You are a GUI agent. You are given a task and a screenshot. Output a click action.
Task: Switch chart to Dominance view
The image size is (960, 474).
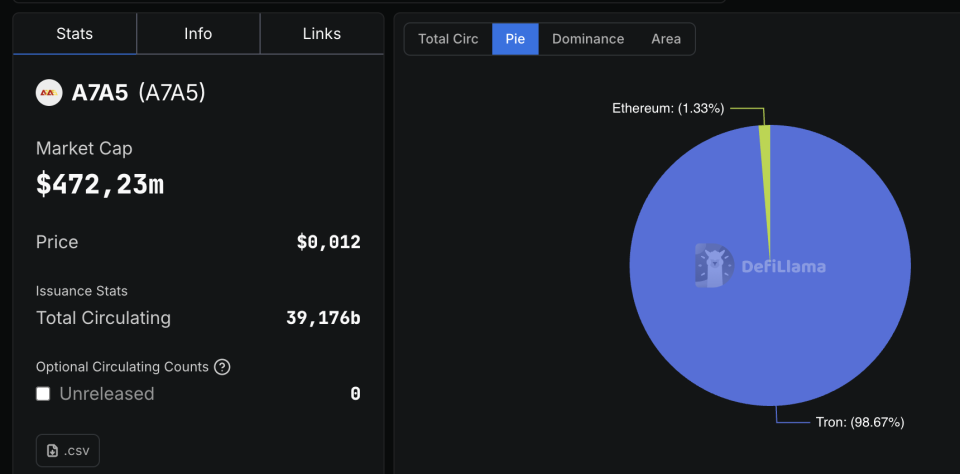[x=588, y=39]
